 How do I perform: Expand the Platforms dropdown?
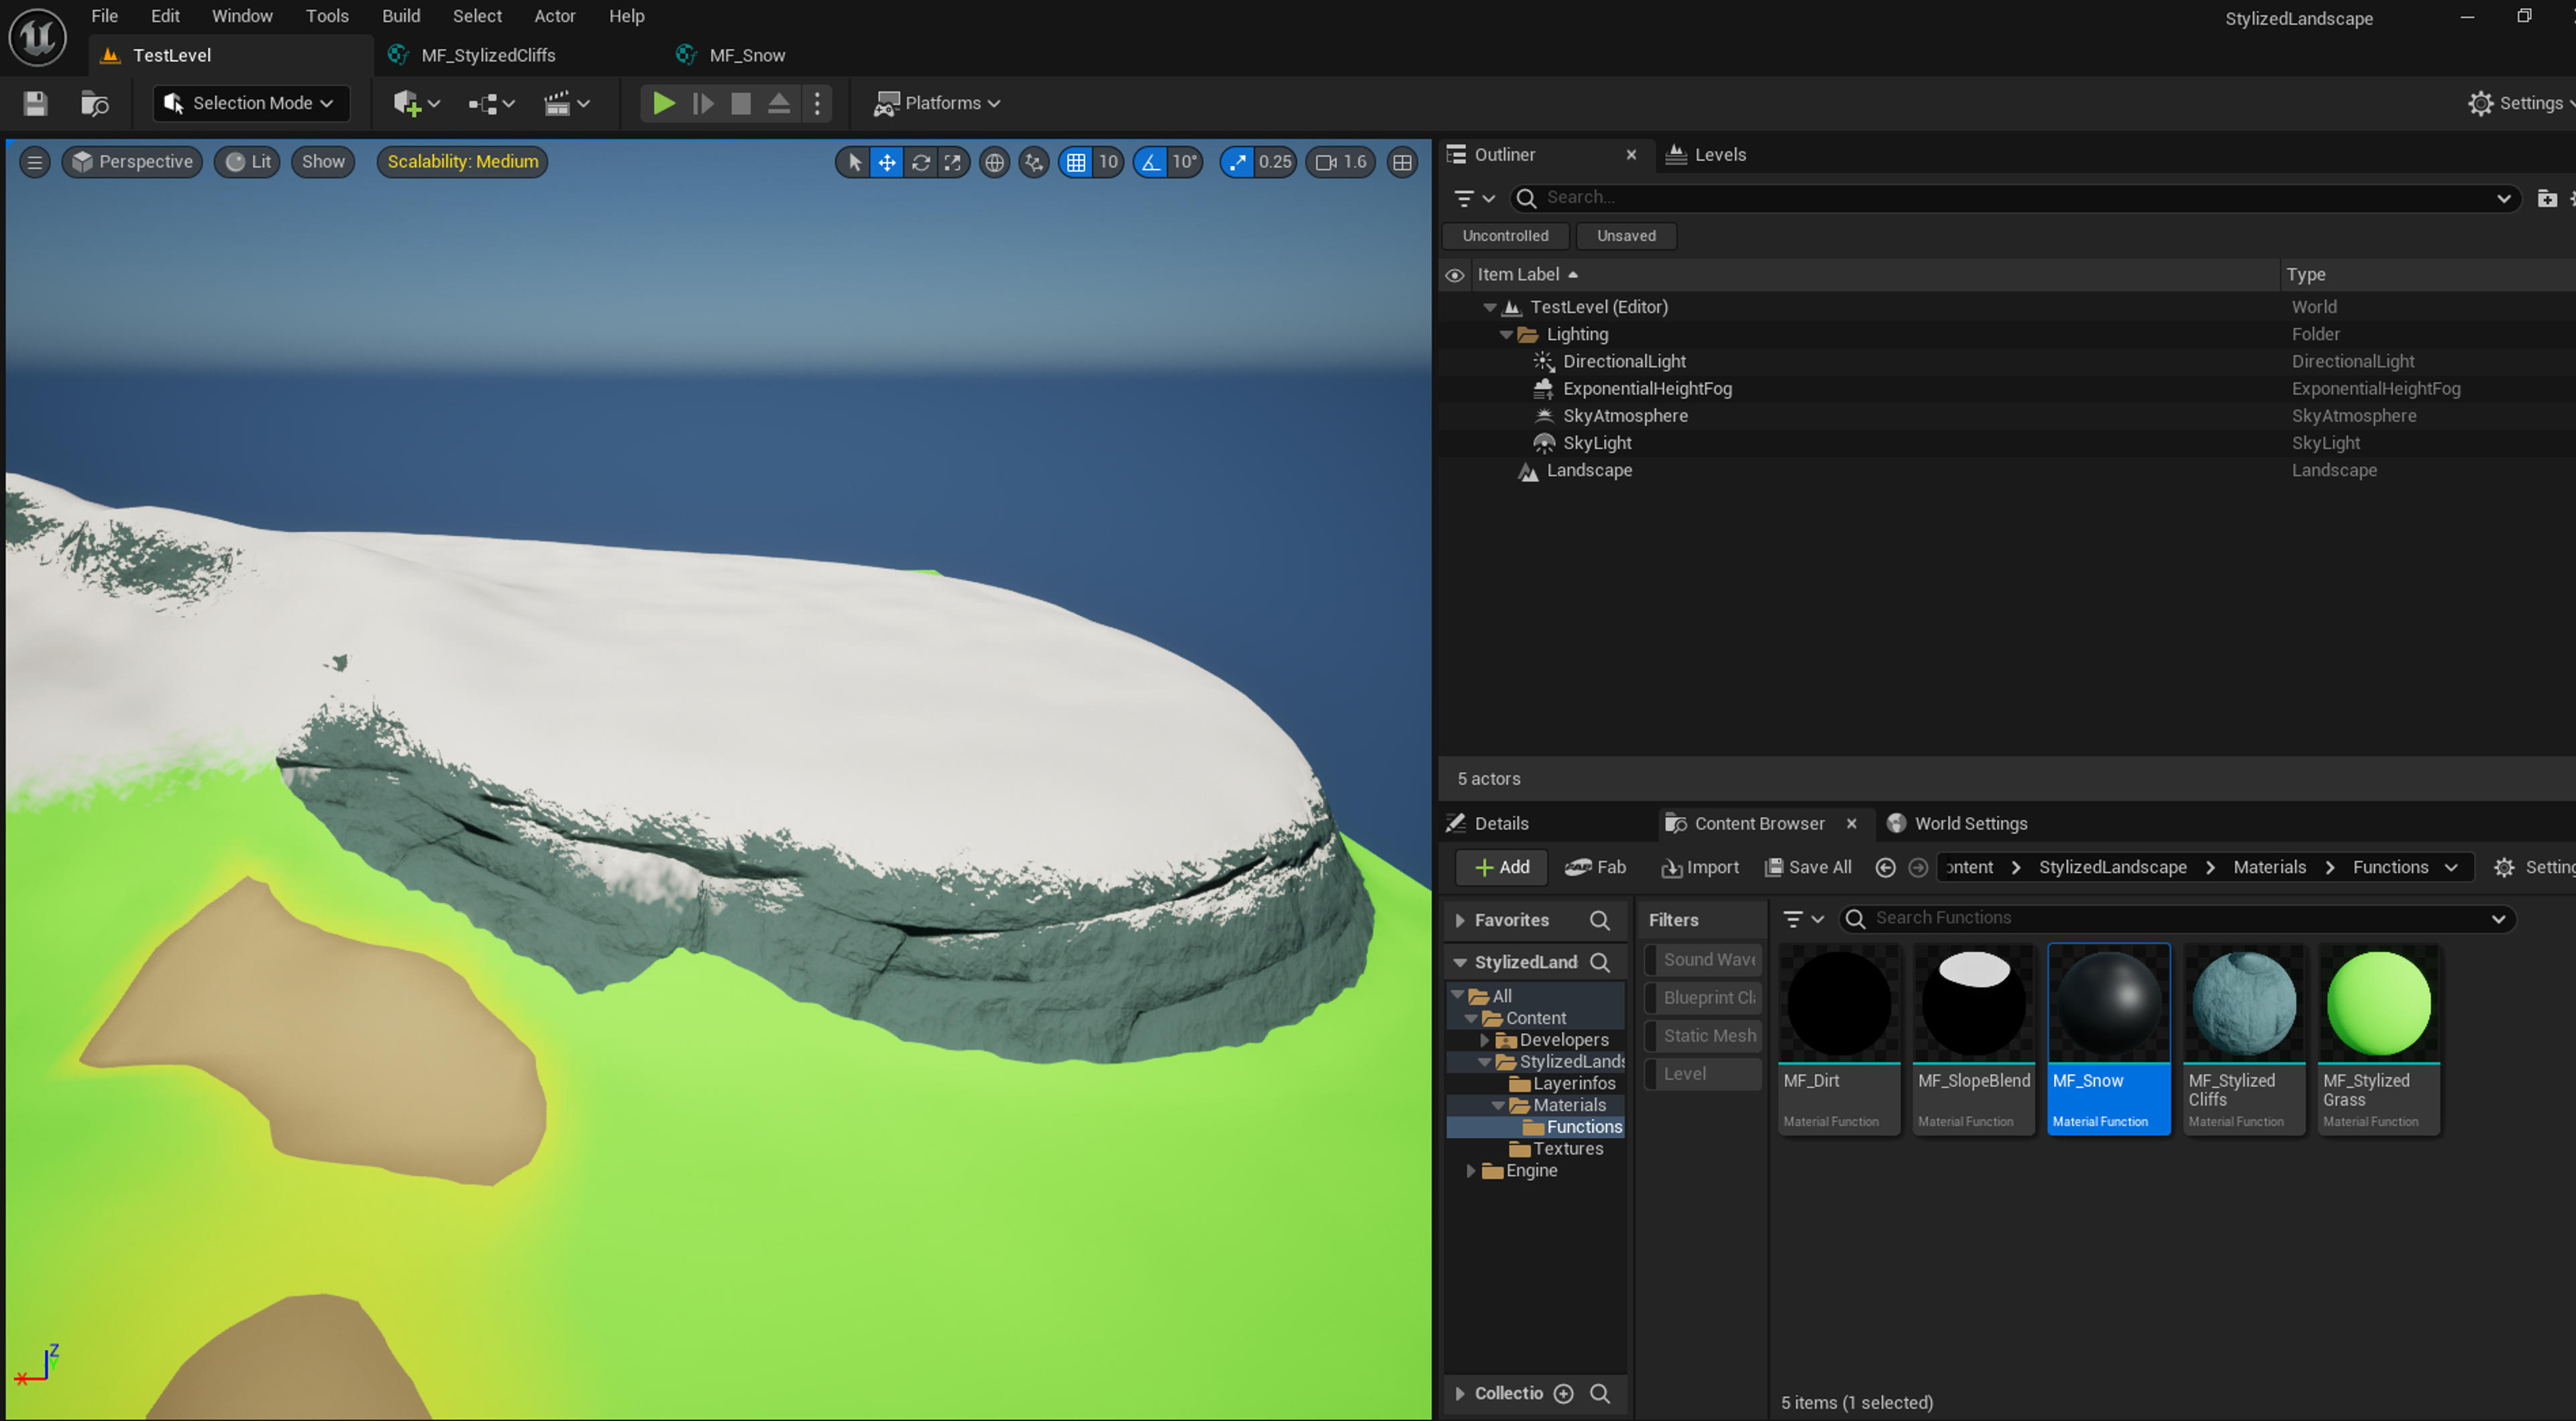[936, 103]
